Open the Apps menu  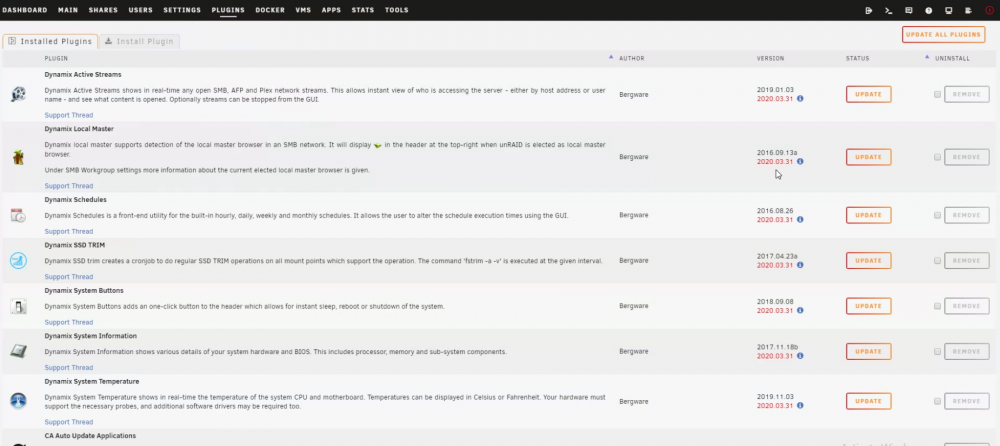331,10
